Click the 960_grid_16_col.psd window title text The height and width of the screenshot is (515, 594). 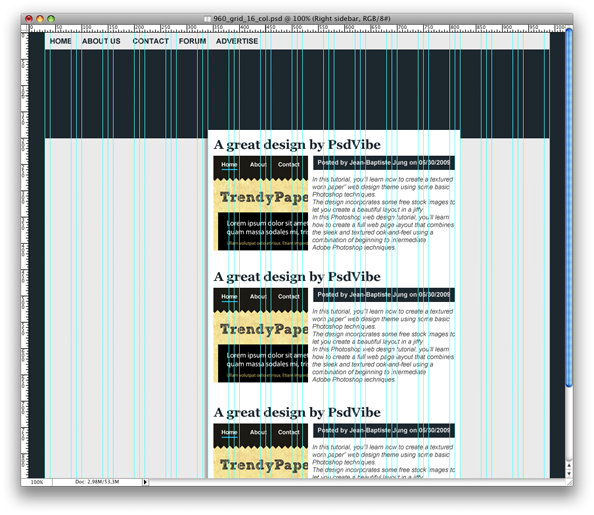coord(302,19)
